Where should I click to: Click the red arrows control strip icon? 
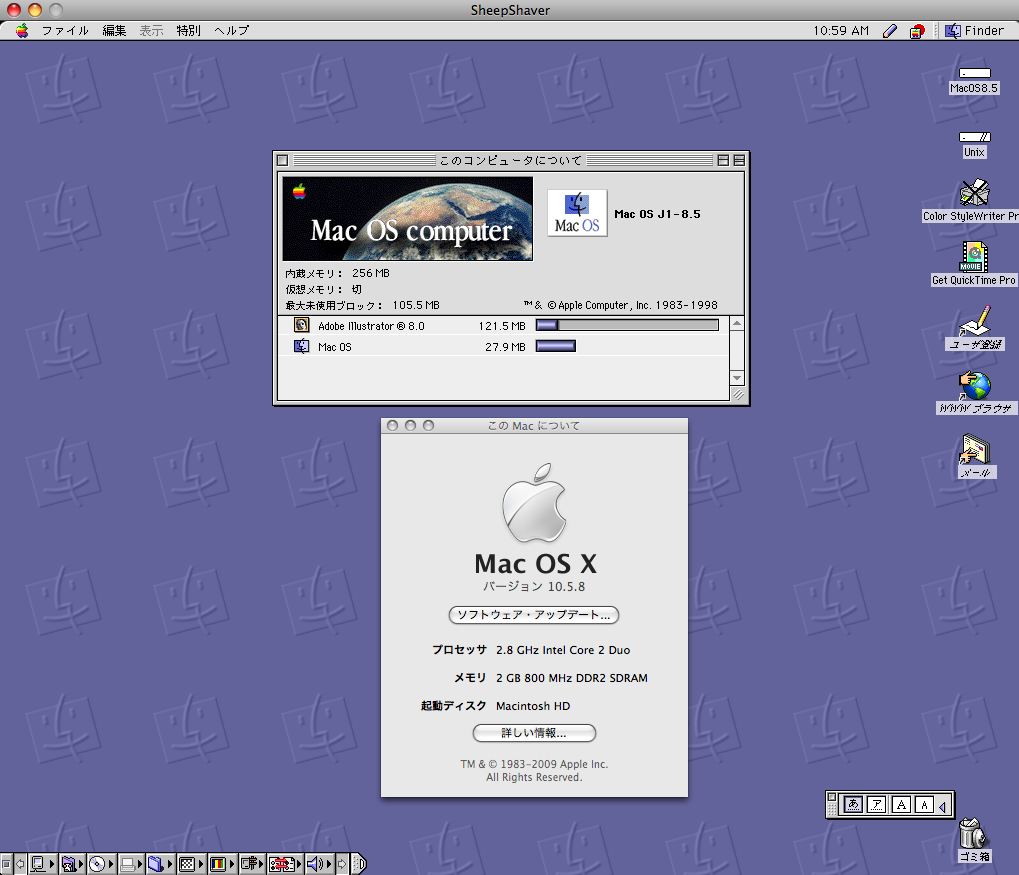[x=281, y=864]
